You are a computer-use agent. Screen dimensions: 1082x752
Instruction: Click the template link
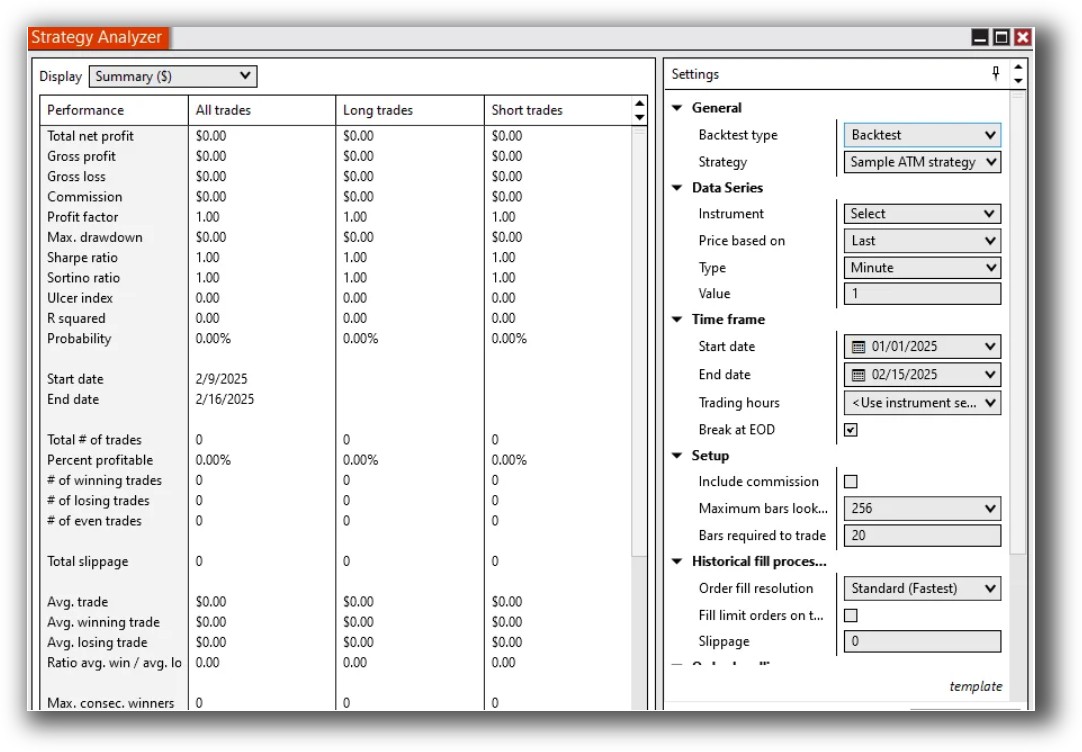point(977,687)
